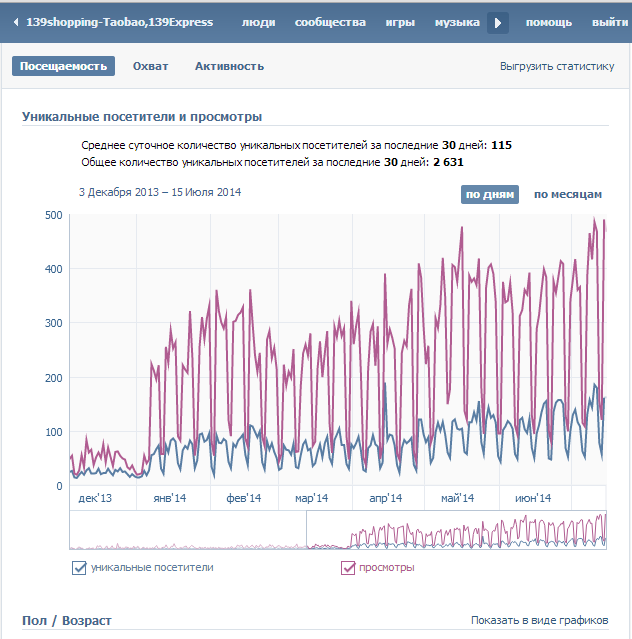The height and width of the screenshot is (639, 632).
Task: Open the сообщества menu item
Action: (330, 22)
